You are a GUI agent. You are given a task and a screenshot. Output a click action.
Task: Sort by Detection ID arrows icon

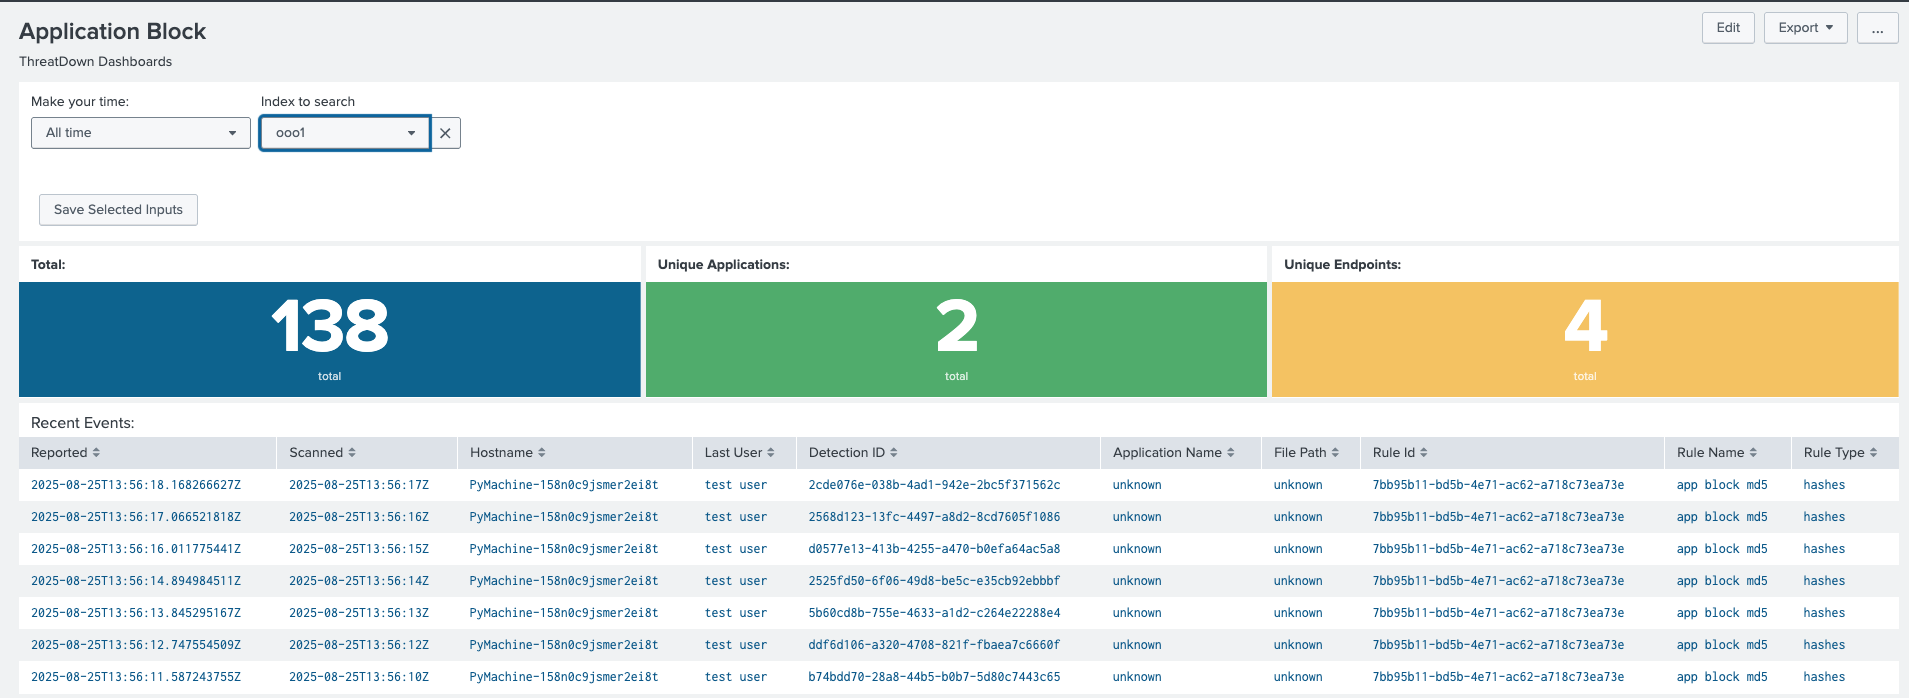pyautogui.click(x=894, y=453)
